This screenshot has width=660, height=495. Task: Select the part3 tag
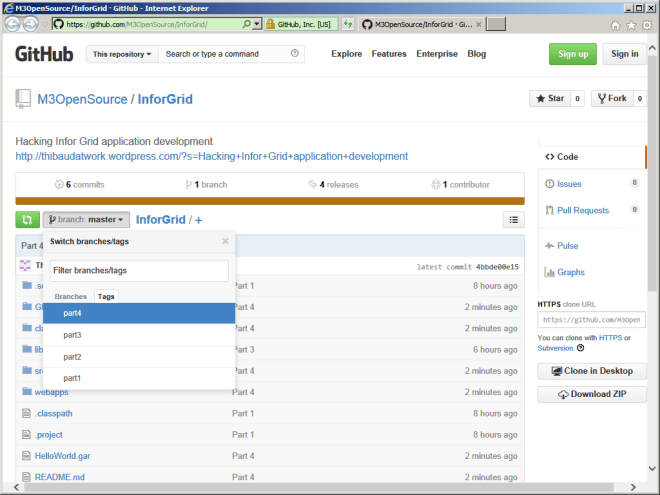coord(72,335)
